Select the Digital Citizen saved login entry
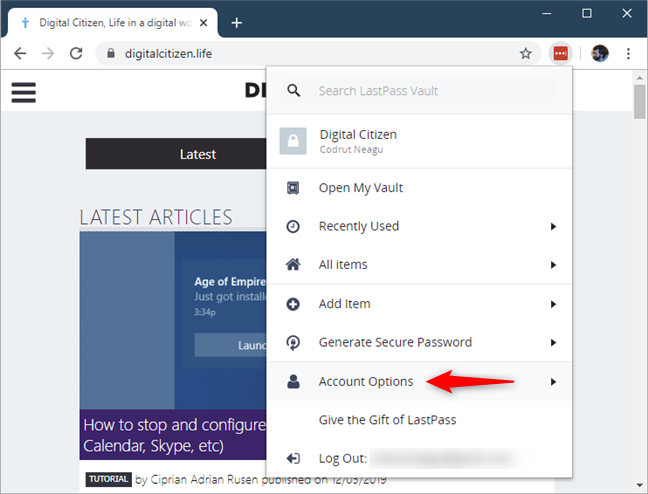The width and height of the screenshot is (648, 494). coord(419,141)
